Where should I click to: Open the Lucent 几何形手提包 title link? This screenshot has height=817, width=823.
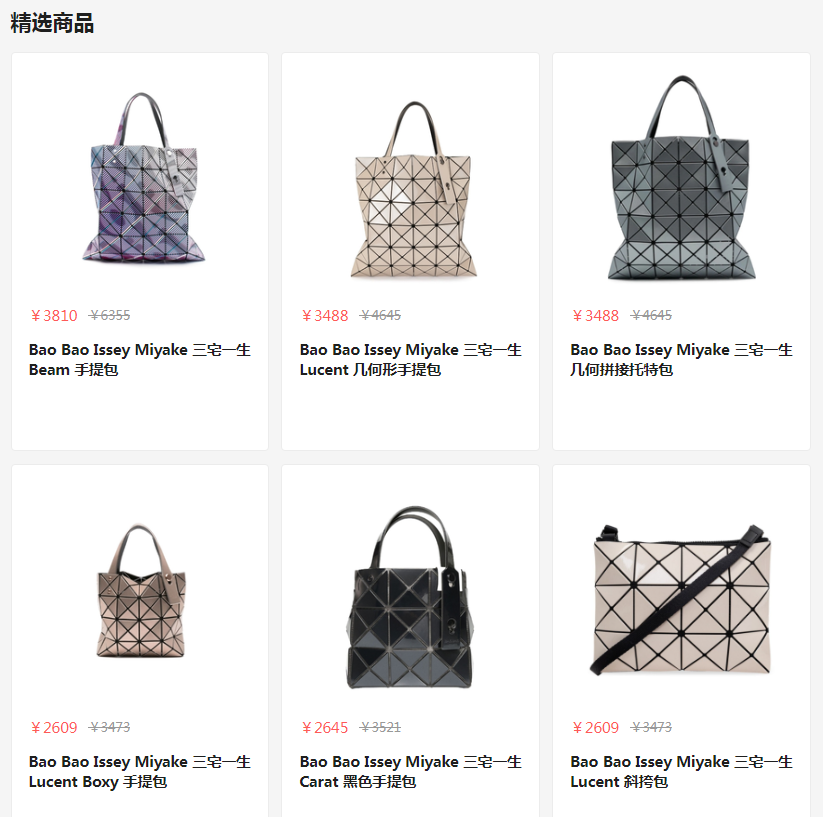point(410,359)
